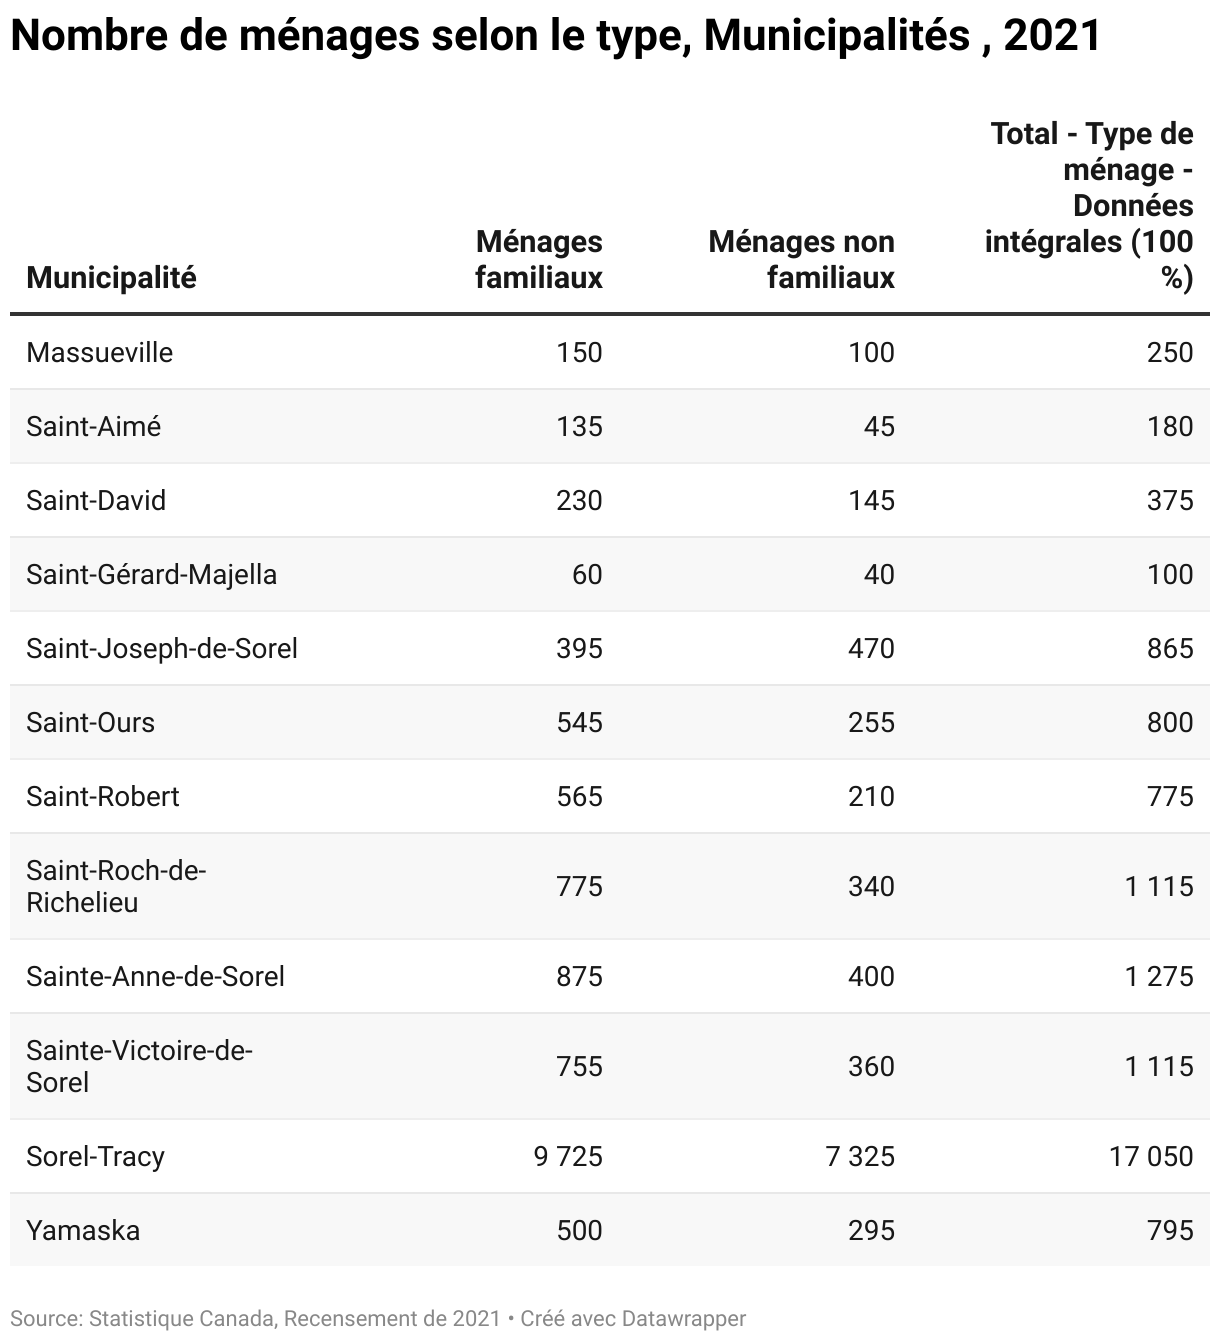Click the Total - Type de ménage header
This screenshot has height=1342, width=1220.
tap(1089, 206)
